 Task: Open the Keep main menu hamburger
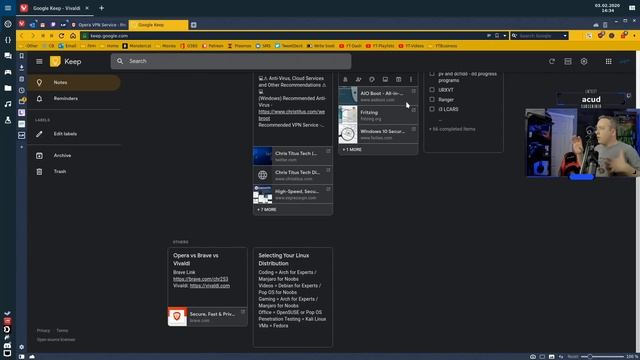click(x=39, y=61)
